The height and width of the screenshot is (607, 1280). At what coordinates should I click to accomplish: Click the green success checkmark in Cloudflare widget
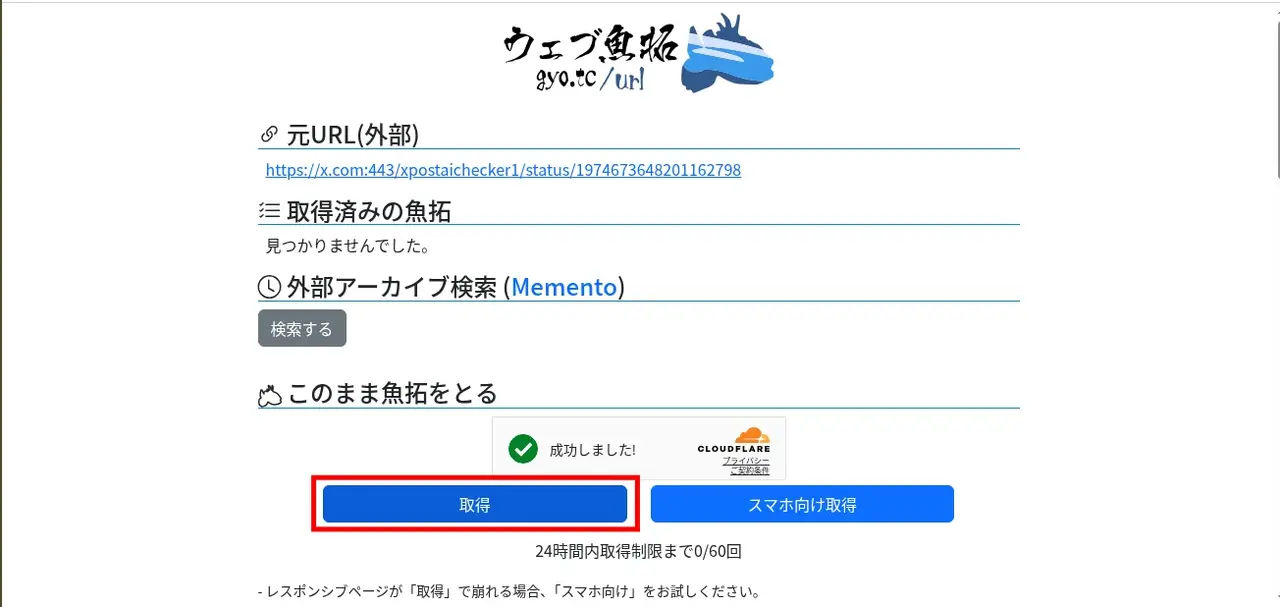click(523, 449)
